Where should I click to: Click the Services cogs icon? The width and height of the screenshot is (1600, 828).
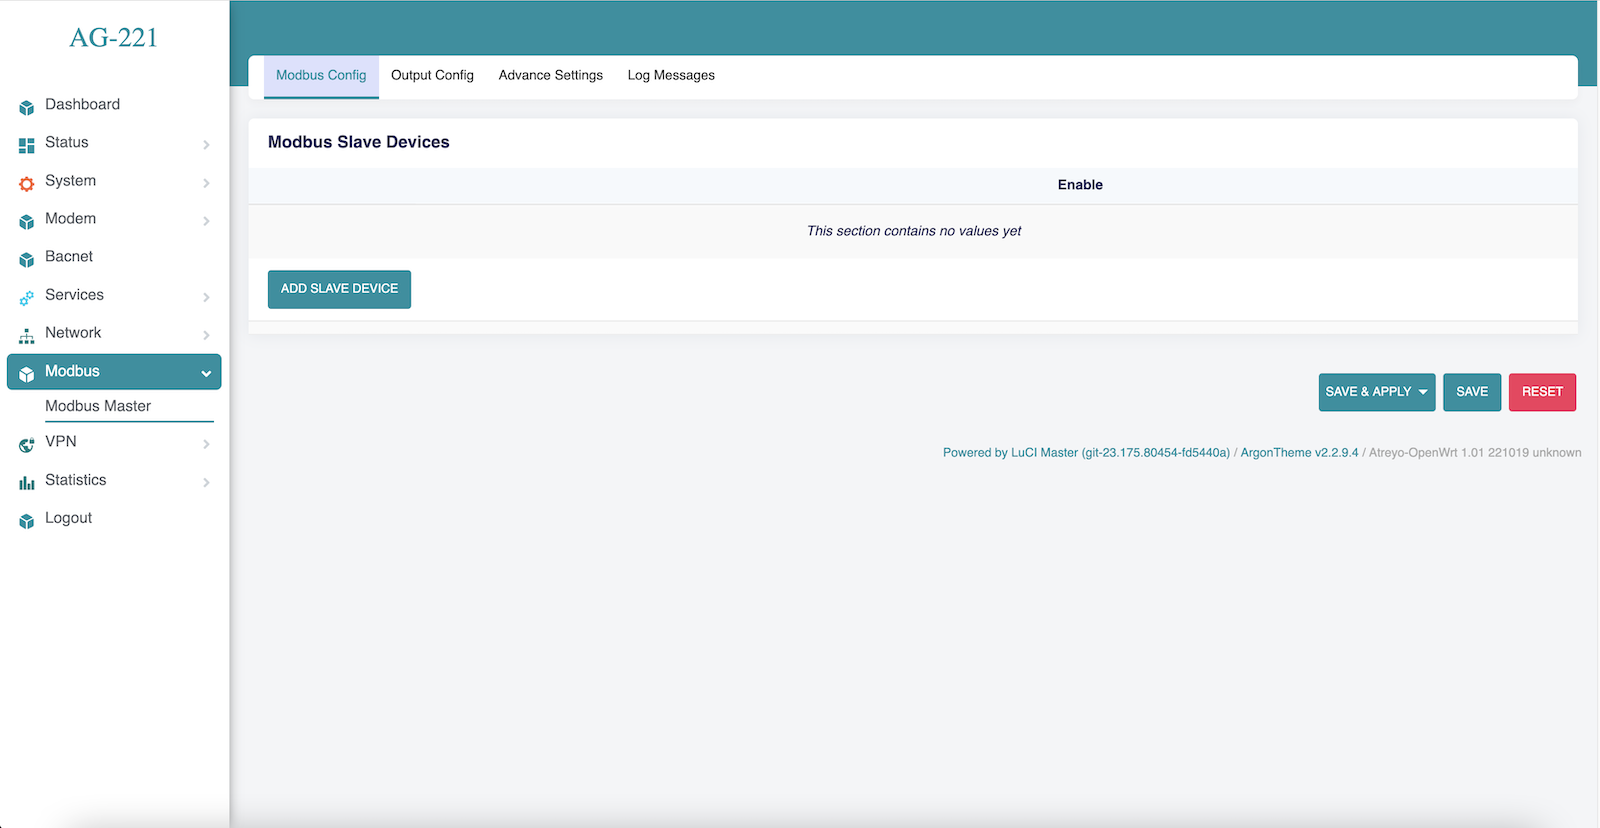tap(27, 298)
